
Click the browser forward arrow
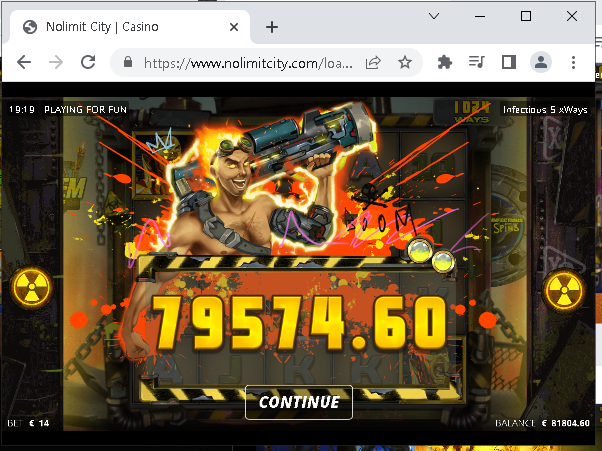(56, 62)
